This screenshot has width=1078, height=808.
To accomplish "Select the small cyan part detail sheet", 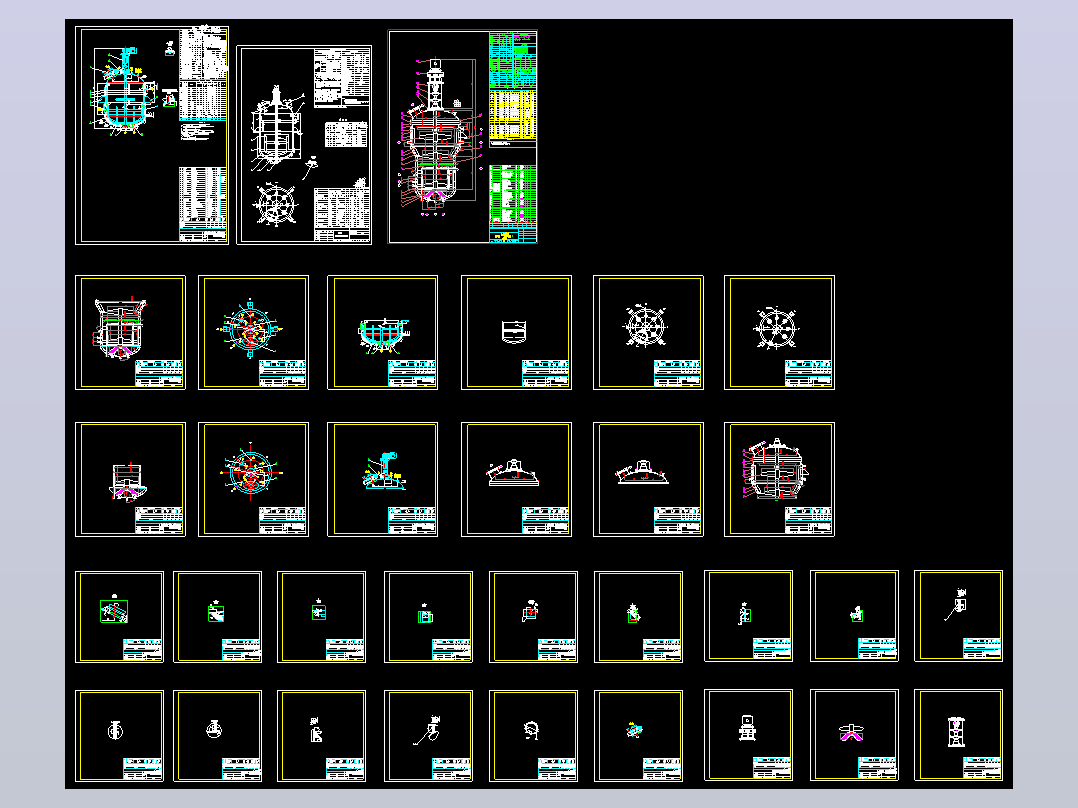I will [x=639, y=736].
